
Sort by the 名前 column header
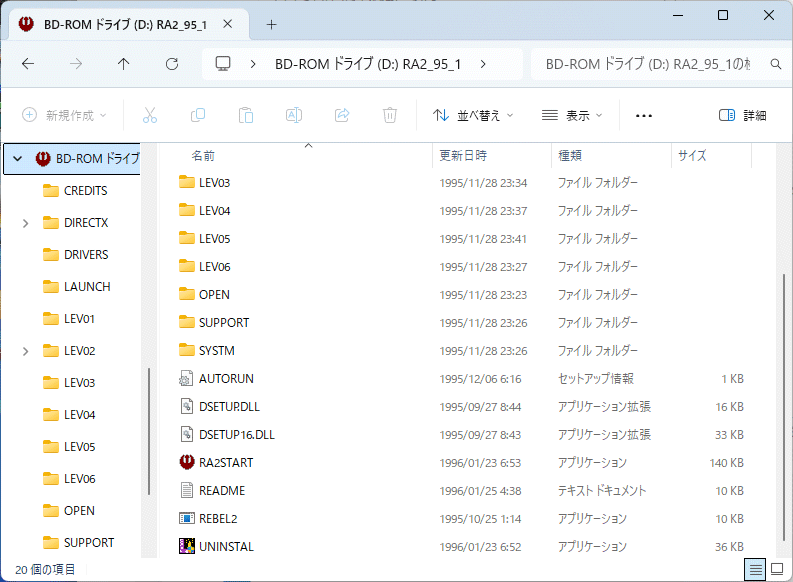point(203,155)
